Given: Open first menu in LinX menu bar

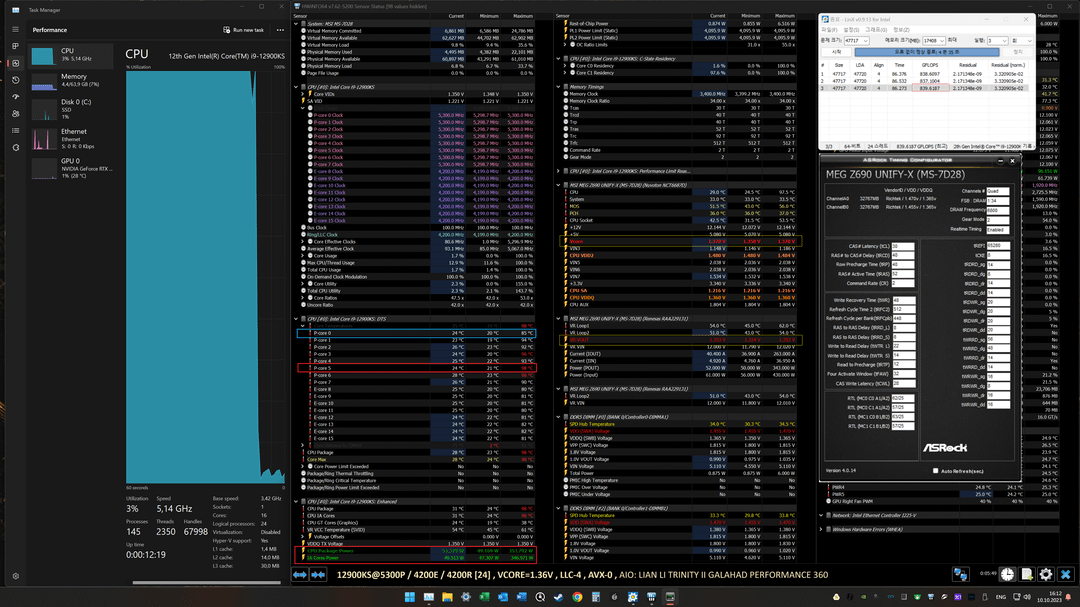Looking at the screenshot, I should 829,30.
